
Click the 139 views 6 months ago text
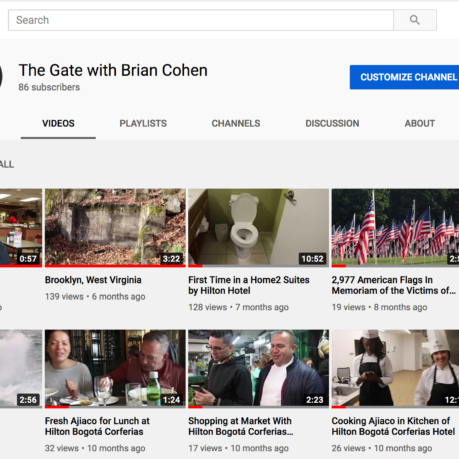tap(95, 297)
